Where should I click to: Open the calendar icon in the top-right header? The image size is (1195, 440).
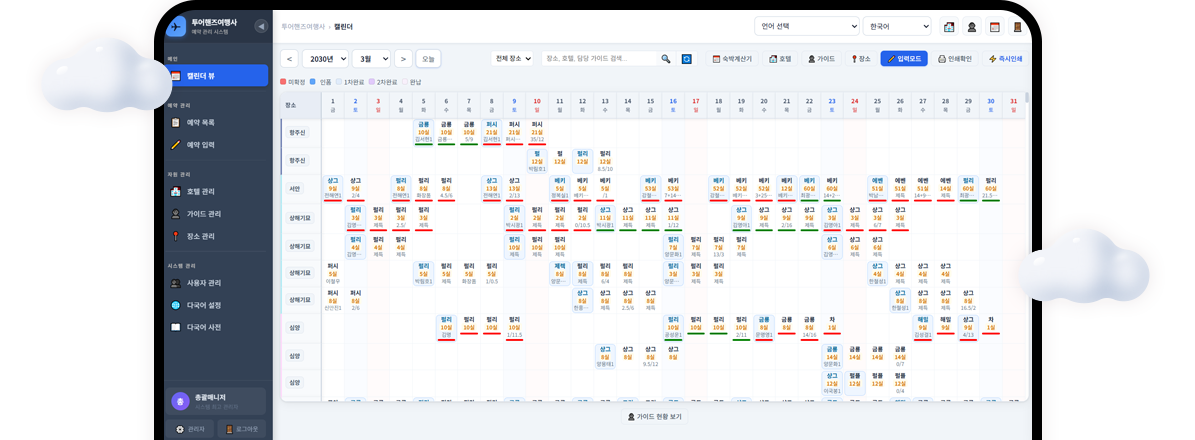(994, 27)
